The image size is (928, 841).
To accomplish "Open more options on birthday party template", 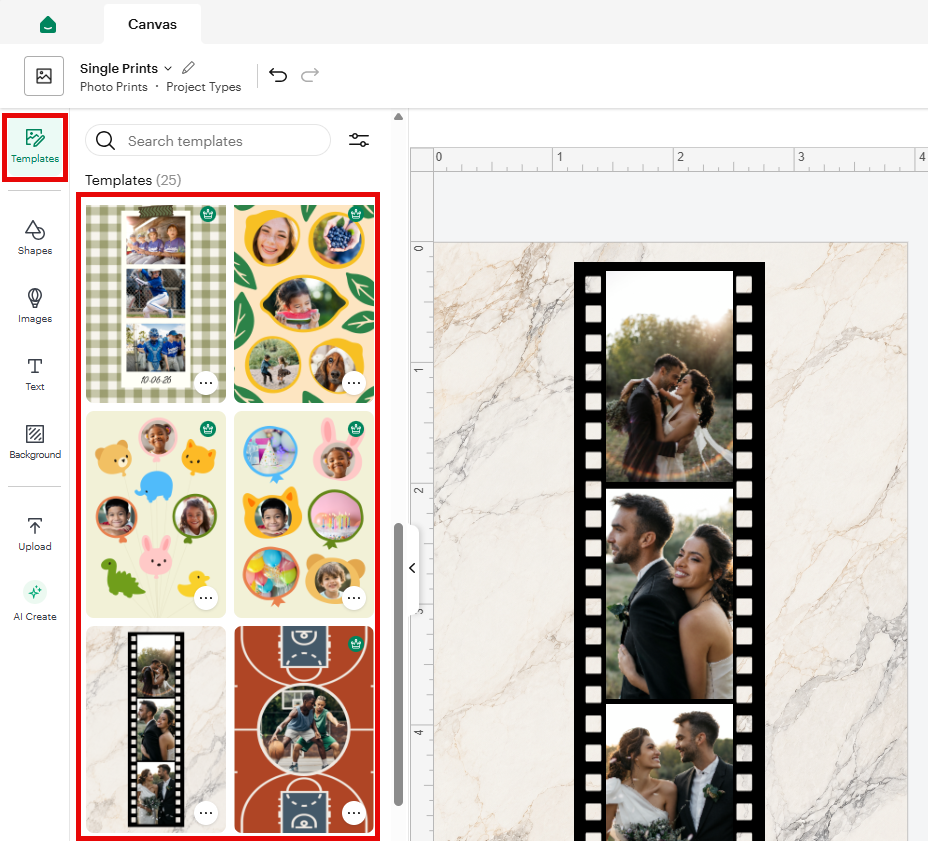I will [x=354, y=598].
